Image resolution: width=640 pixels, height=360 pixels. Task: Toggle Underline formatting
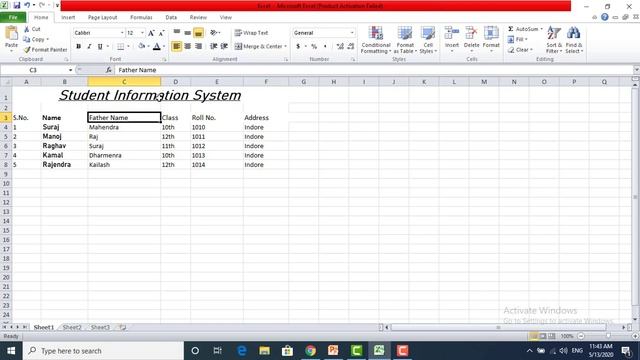100,47
